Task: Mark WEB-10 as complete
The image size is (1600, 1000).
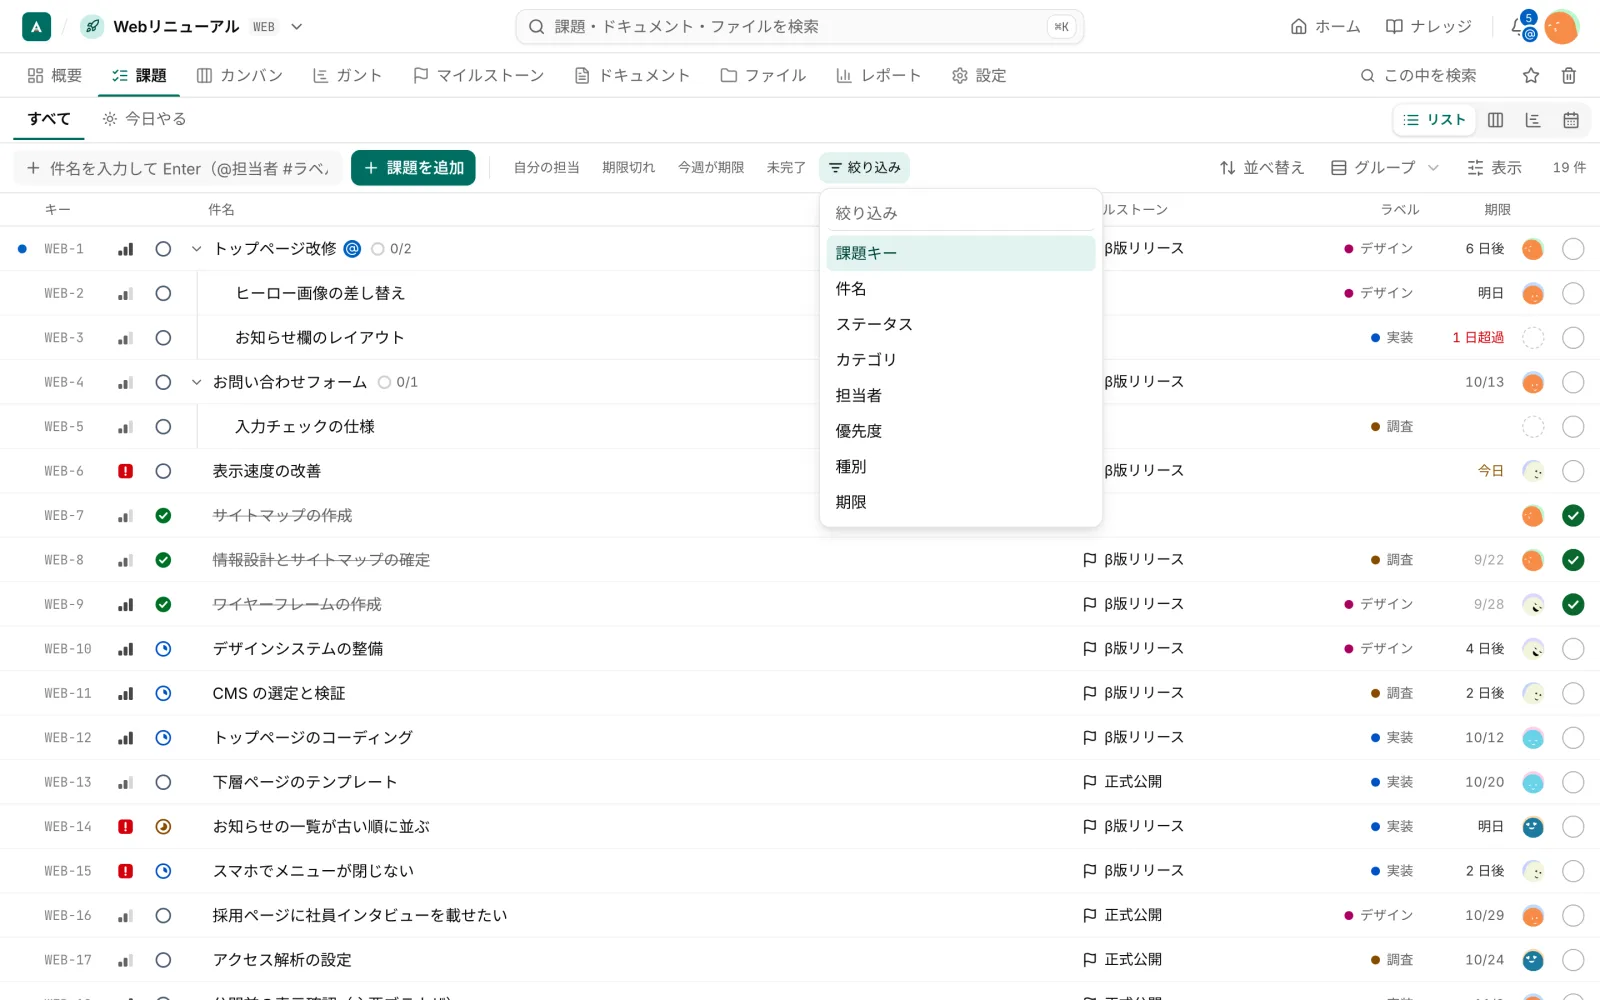Action: point(1573,649)
